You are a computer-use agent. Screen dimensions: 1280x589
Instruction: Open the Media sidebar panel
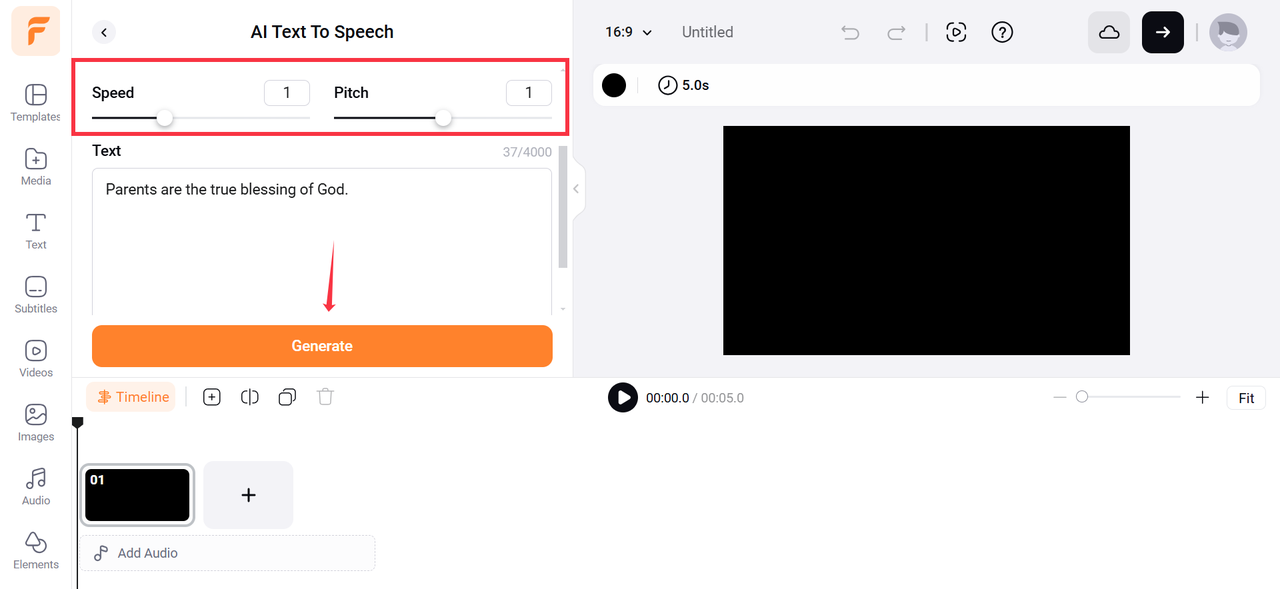[x=36, y=167]
